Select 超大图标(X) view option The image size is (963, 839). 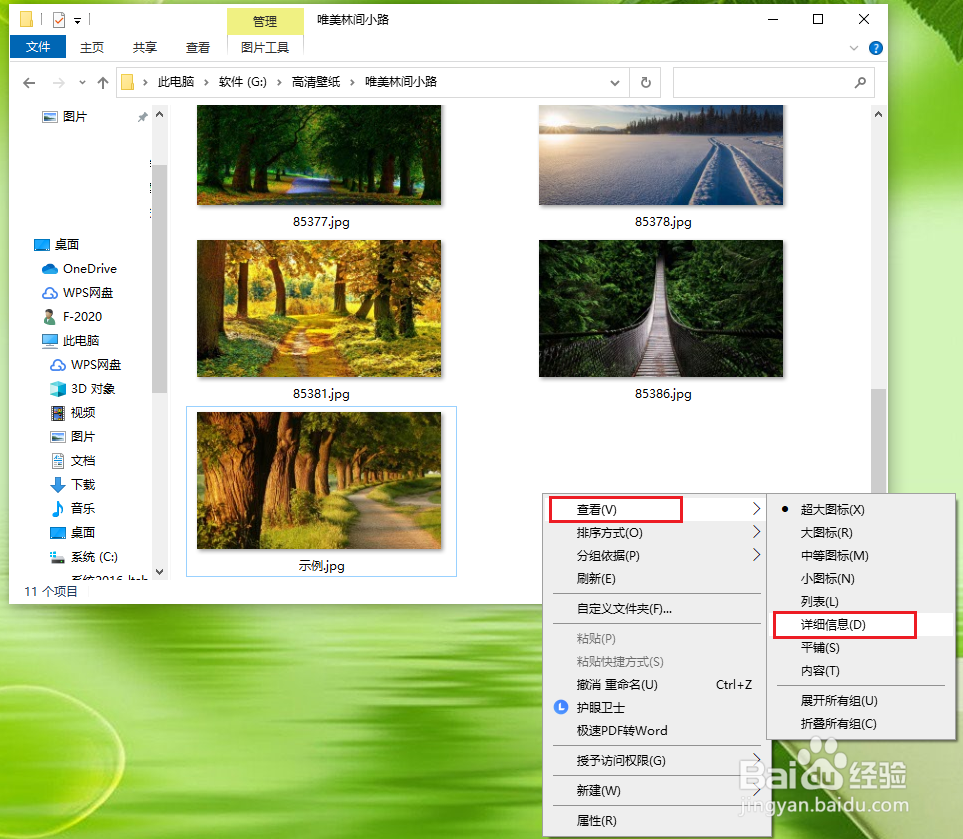point(861,510)
